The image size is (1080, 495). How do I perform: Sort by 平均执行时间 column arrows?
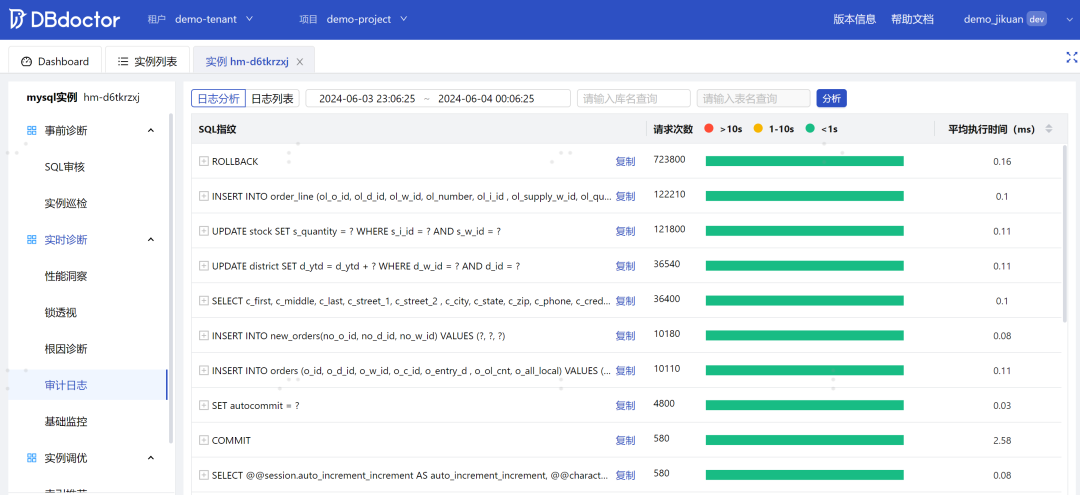click(1048, 129)
